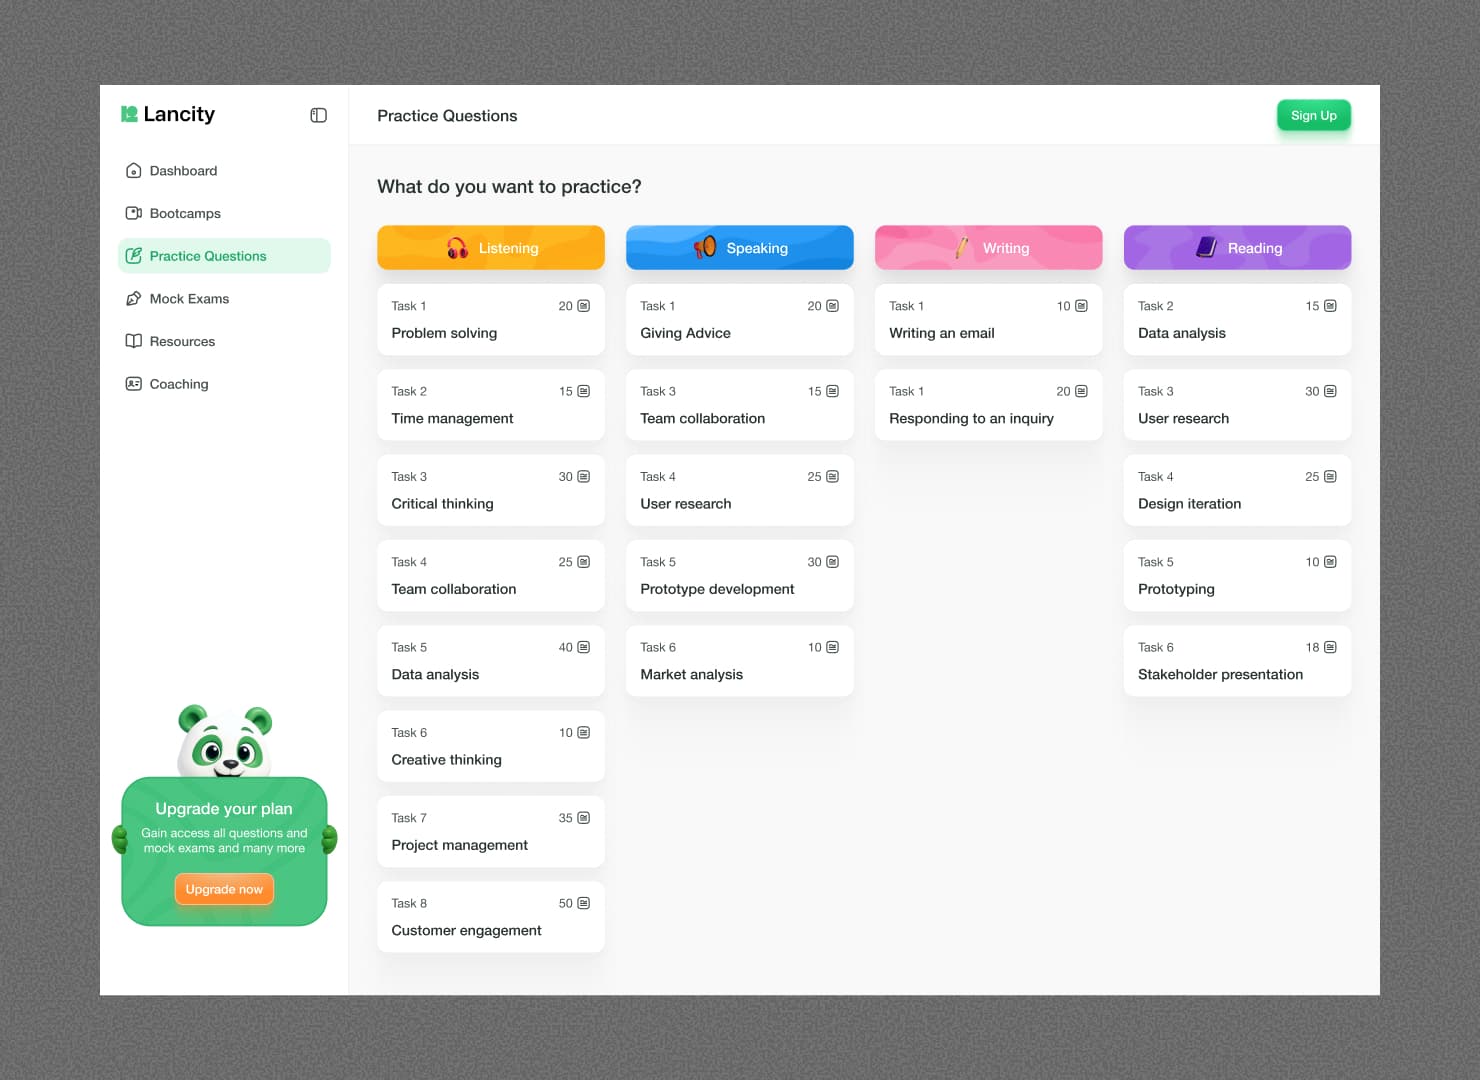Image resolution: width=1480 pixels, height=1080 pixels.
Task: Click the Lancity panda logo
Action: coord(129,114)
